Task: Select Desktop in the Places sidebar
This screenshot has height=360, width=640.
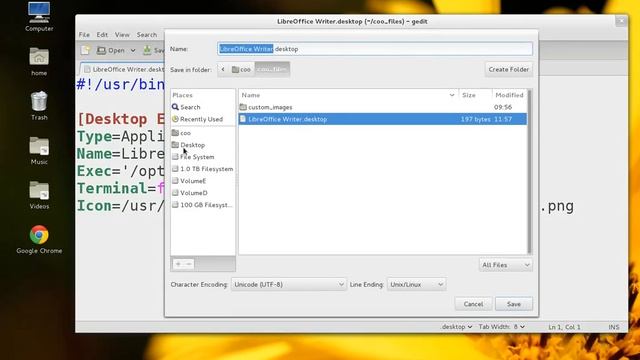Action: tap(203, 145)
